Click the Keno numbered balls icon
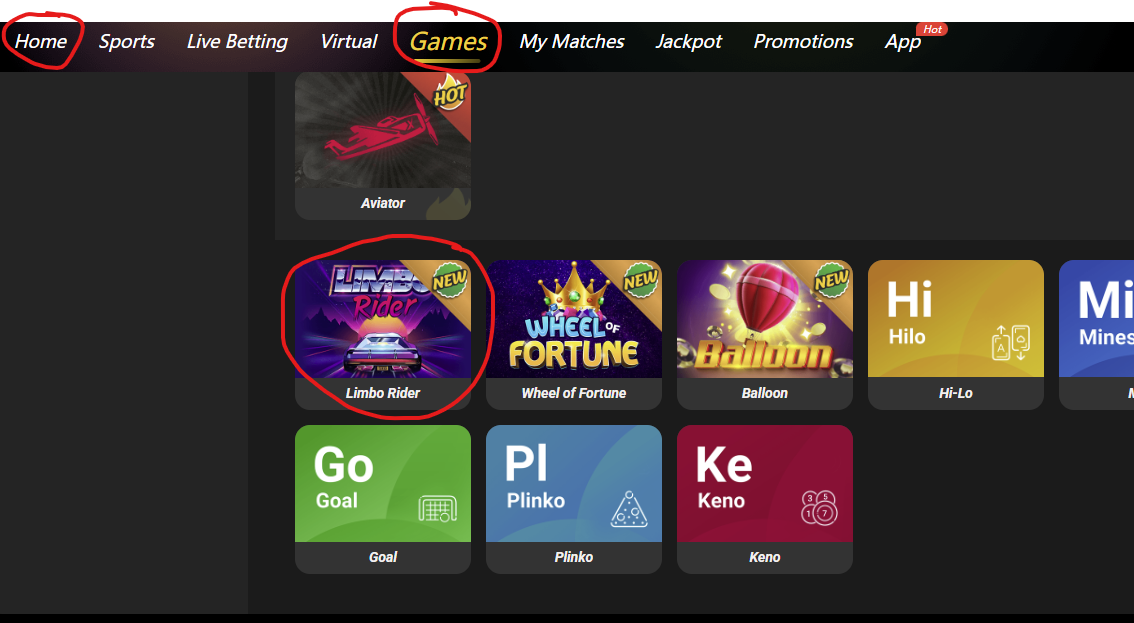This screenshot has width=1134, height=623. 819,507
